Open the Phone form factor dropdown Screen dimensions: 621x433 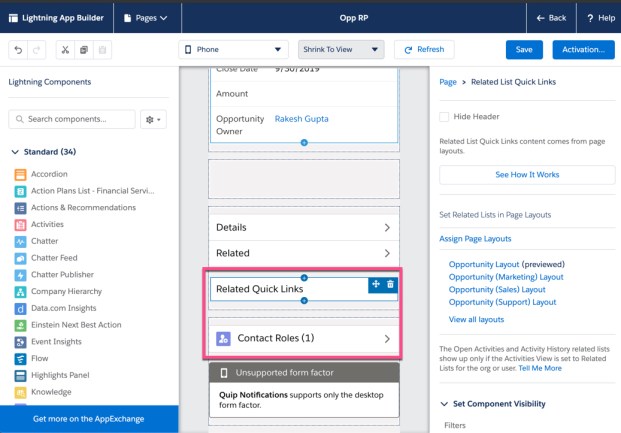point(233,50)
